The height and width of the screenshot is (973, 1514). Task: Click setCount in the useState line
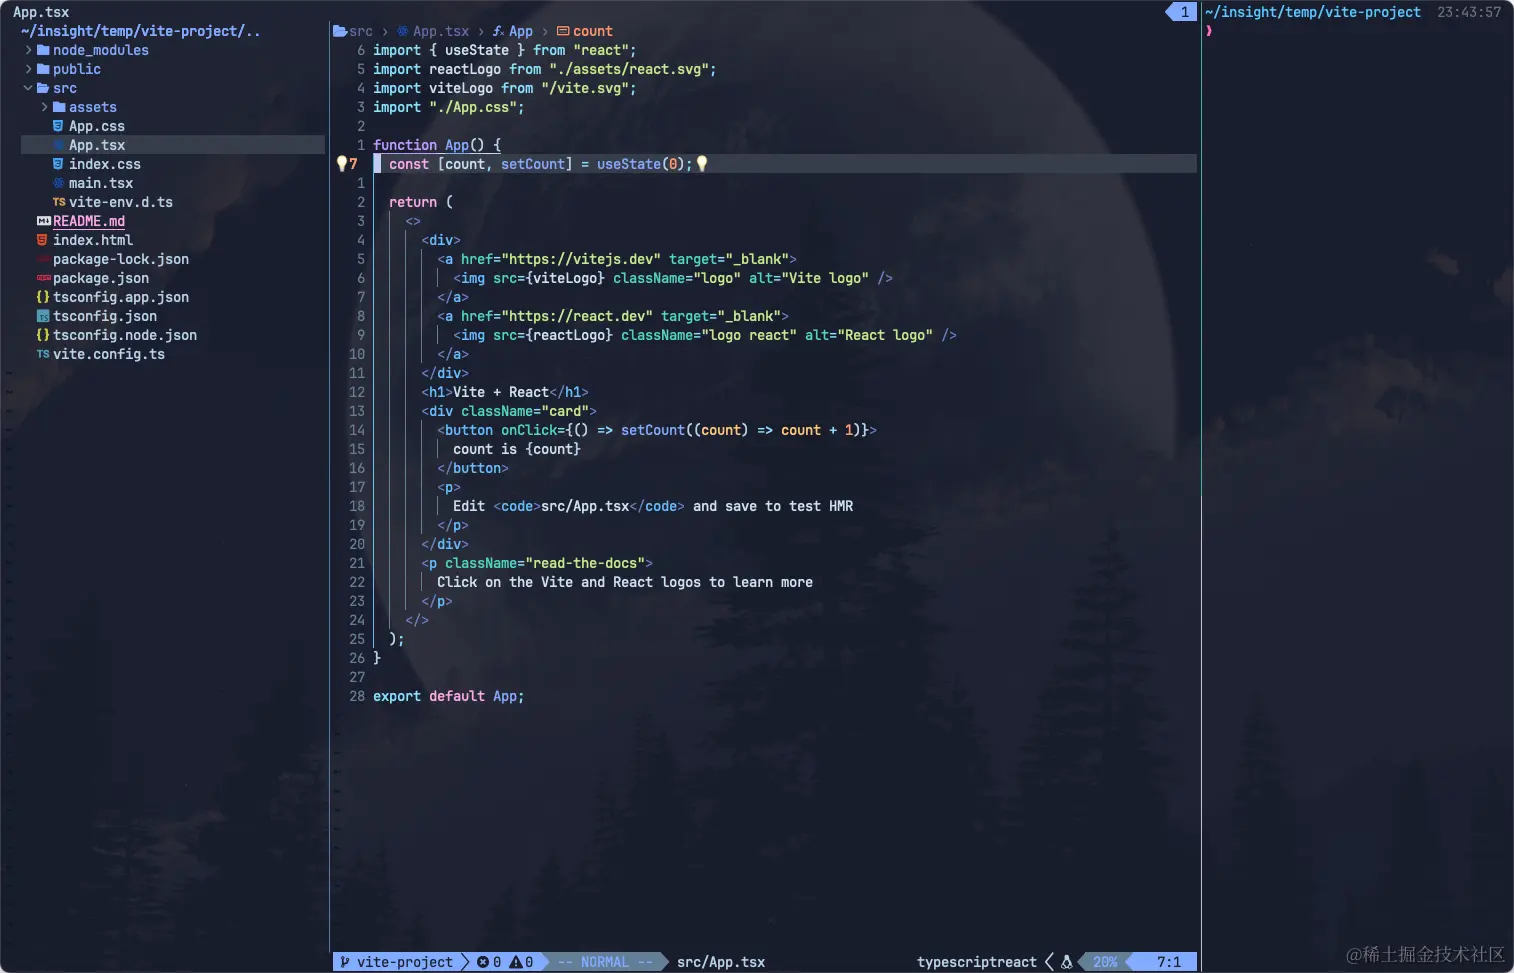pos(533,164)
